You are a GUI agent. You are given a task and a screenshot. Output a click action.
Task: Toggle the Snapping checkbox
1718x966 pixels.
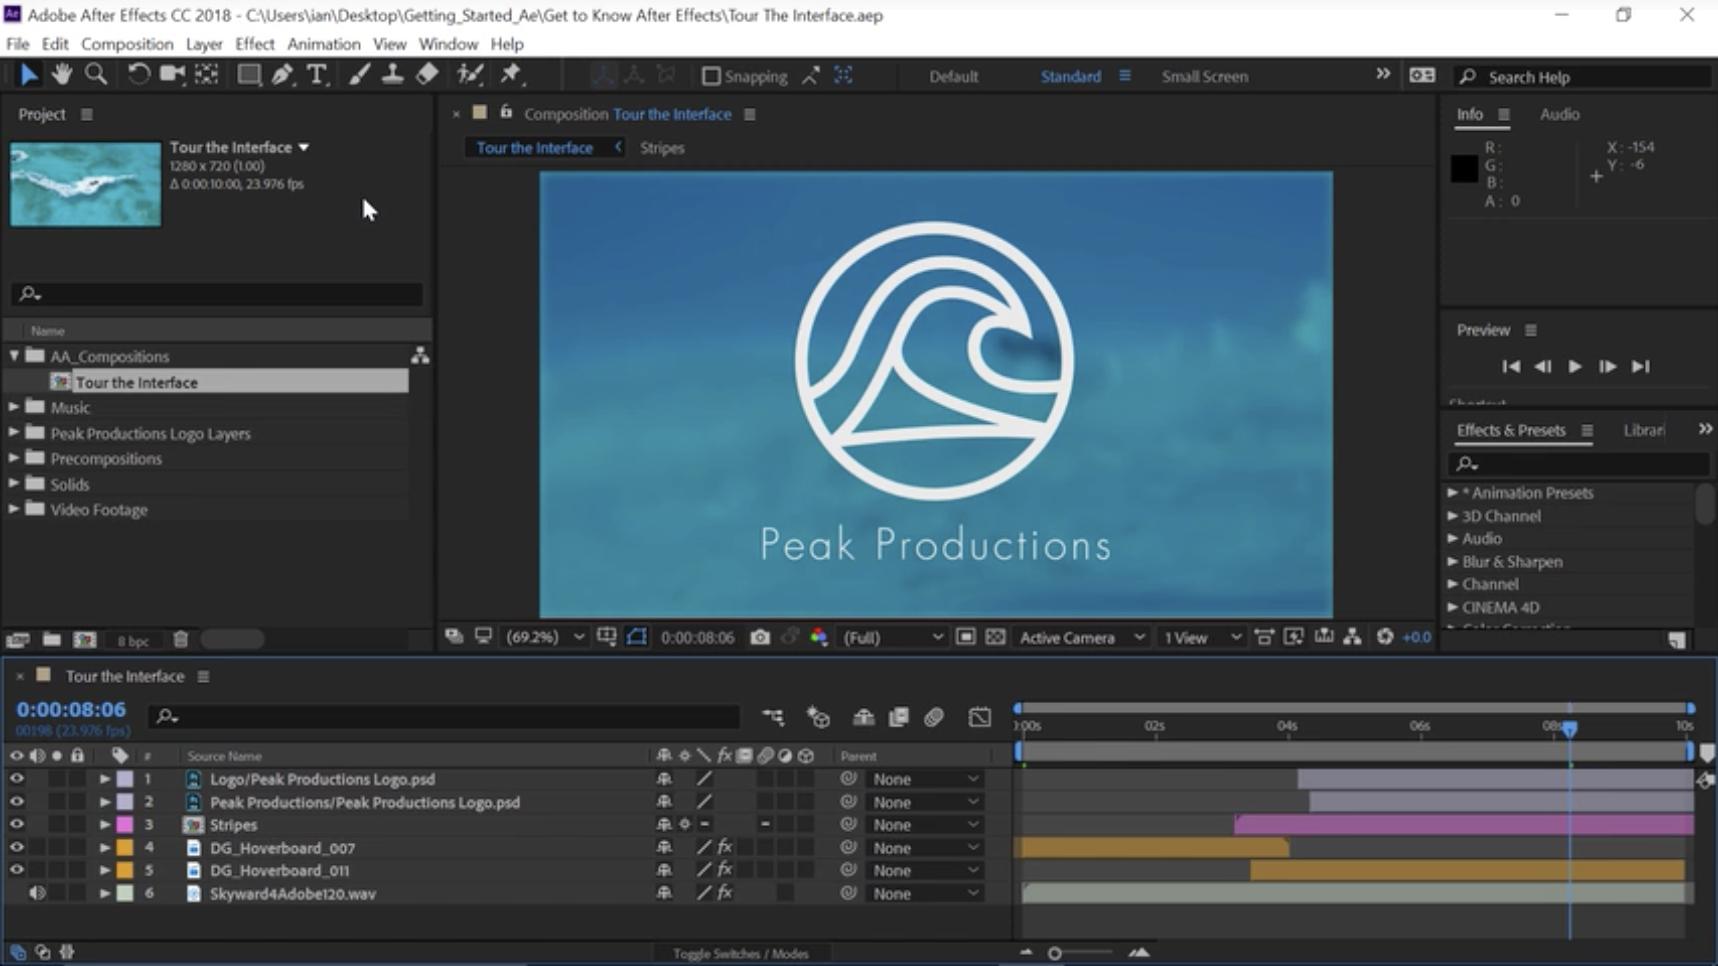tap(711, 76)
